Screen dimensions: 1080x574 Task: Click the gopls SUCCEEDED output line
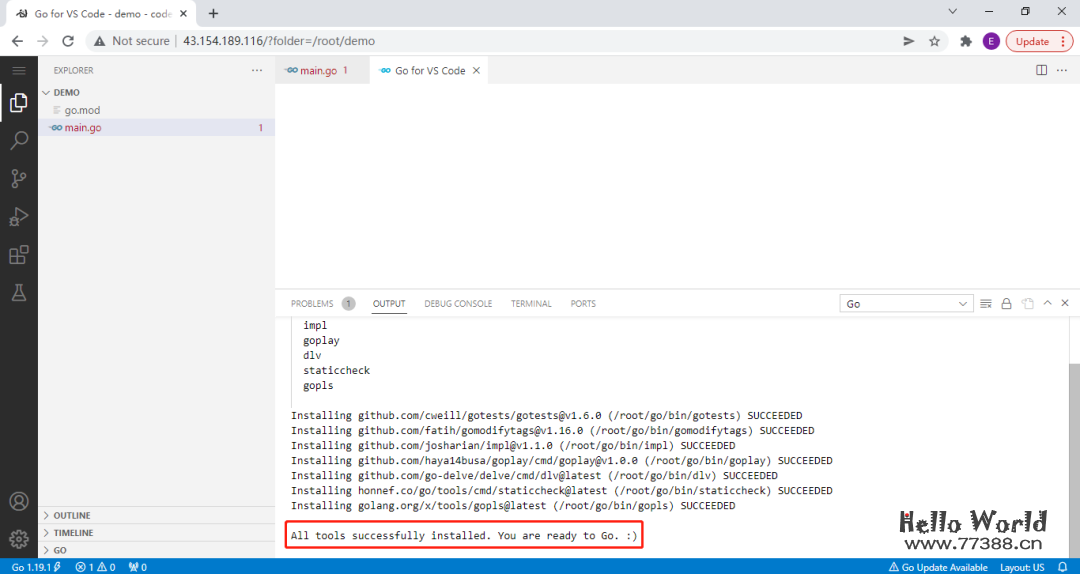[513, 506]
